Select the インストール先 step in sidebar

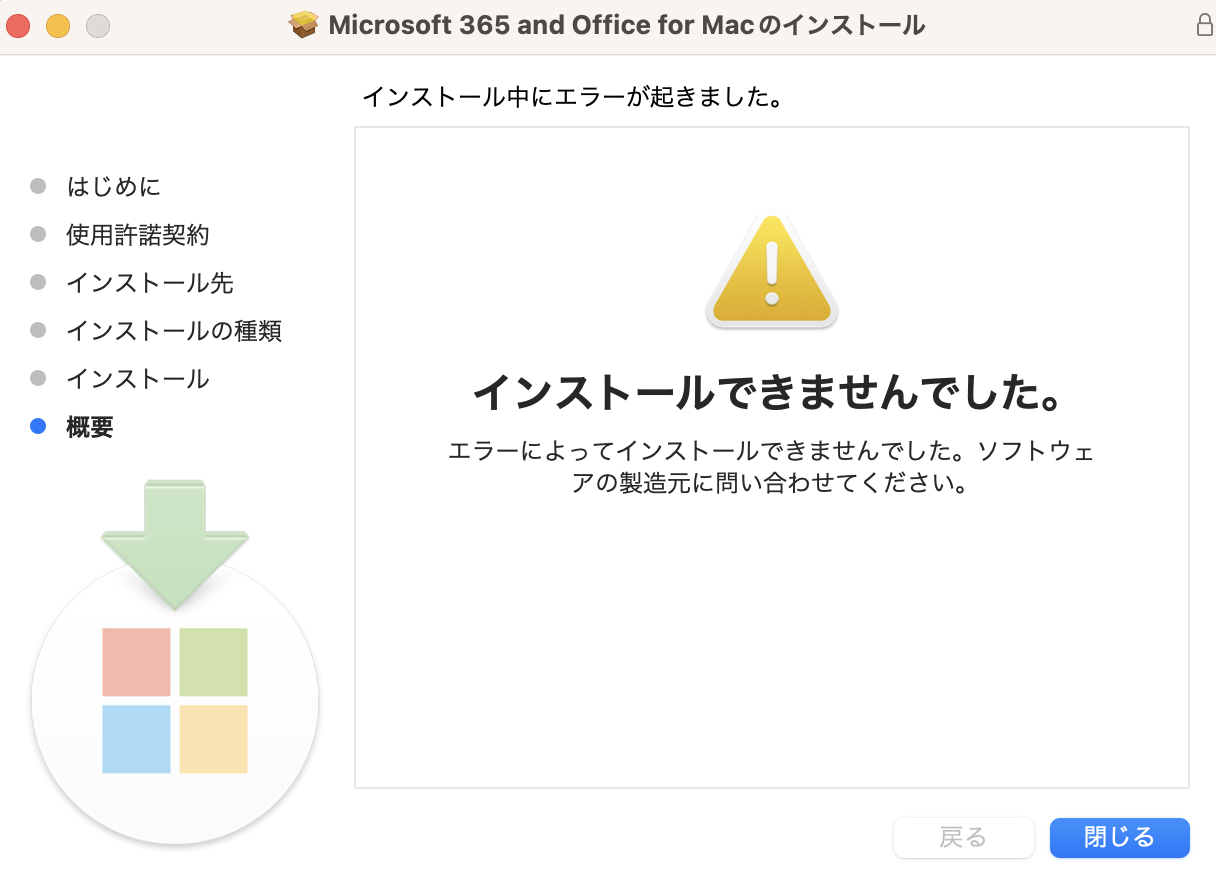(150, 283)
